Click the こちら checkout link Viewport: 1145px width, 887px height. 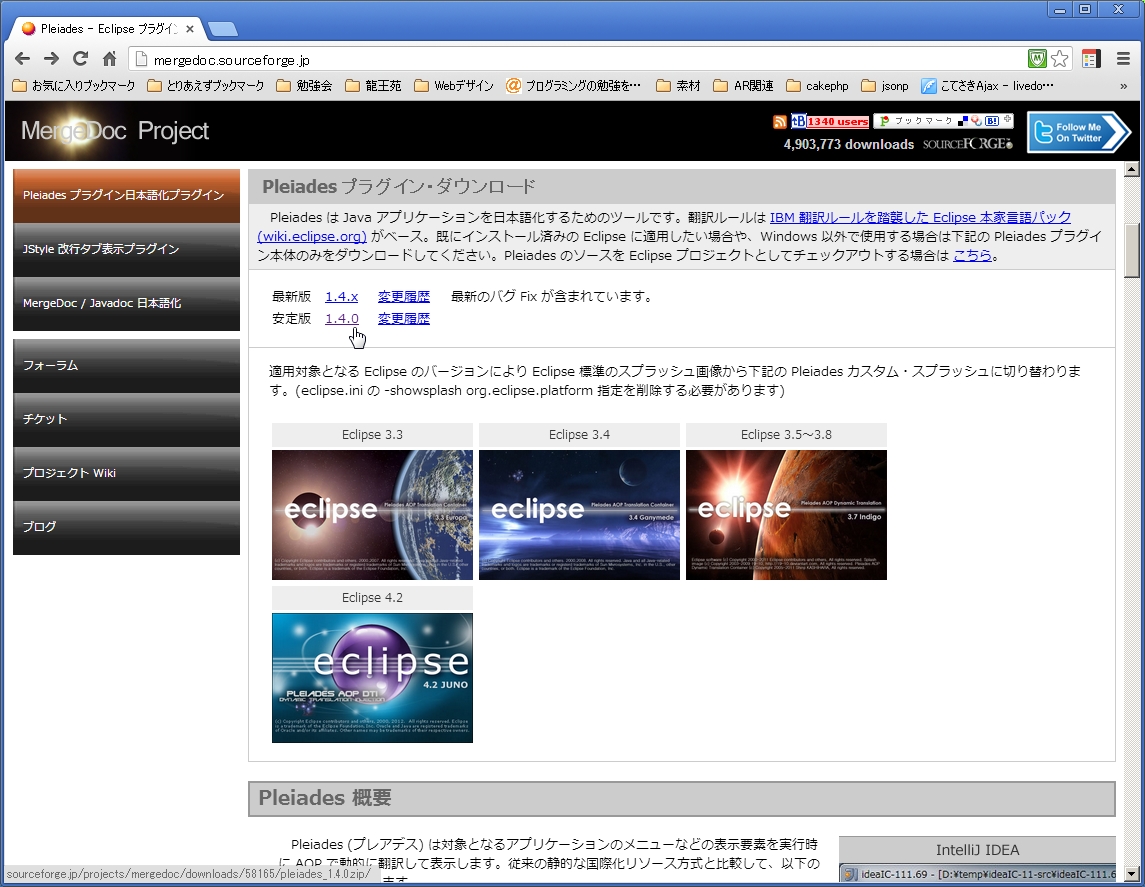(972, 256)
